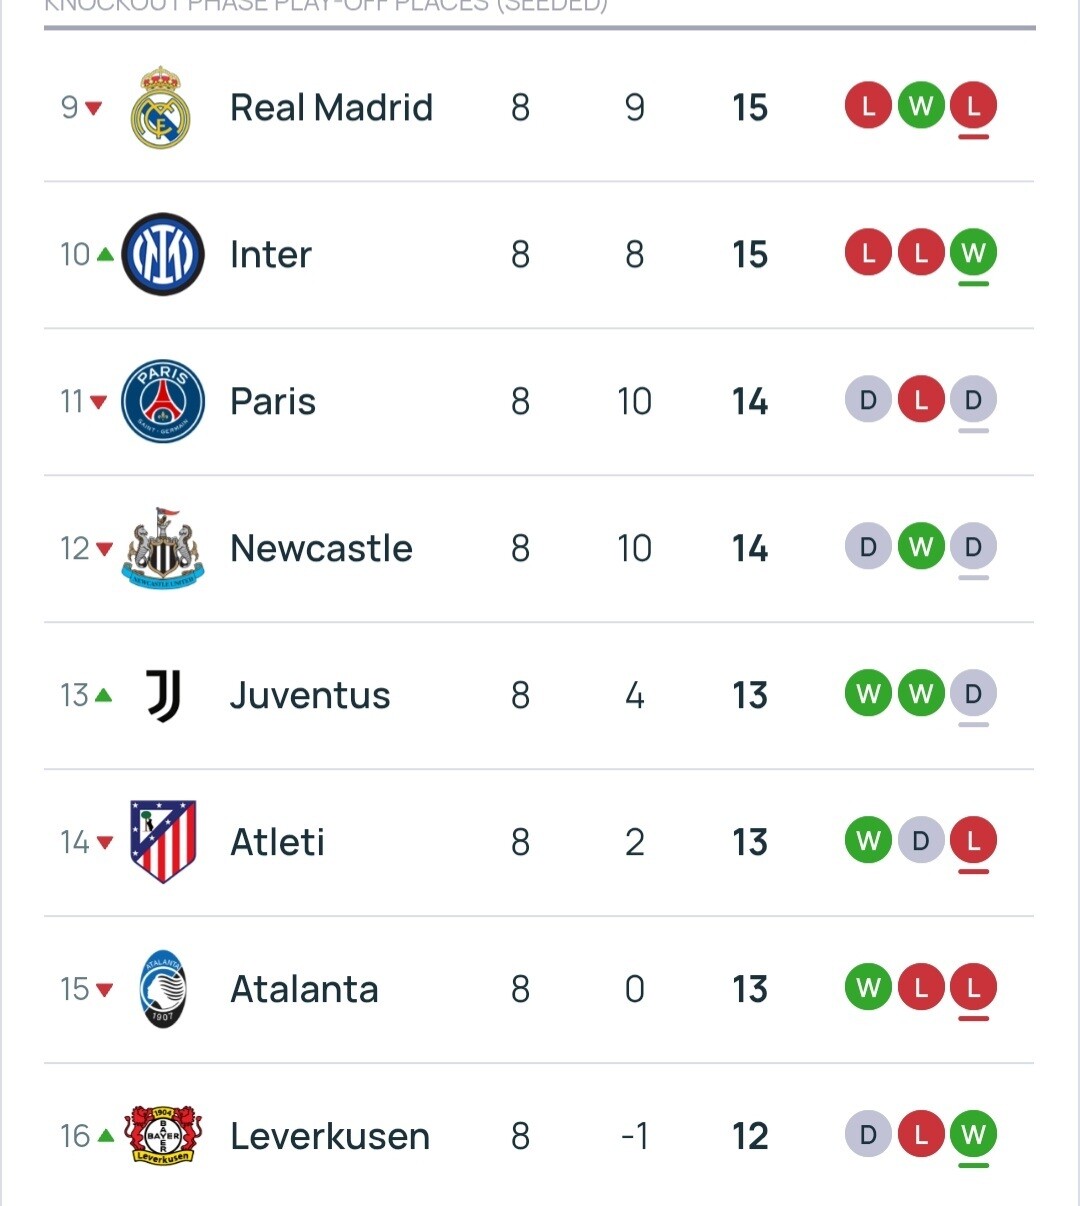Click Atalanta's 13 points value
This screenshot has width=1080, height=1206.
(x=750, y=989)
